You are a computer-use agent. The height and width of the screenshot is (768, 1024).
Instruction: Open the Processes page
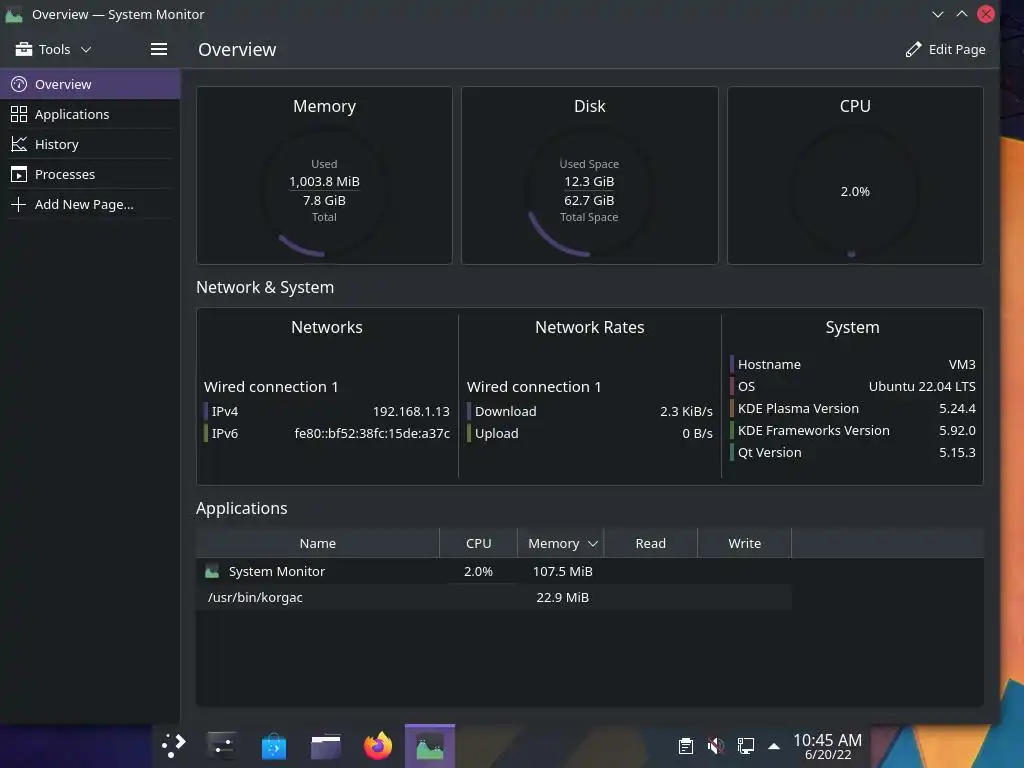(90, 174)
